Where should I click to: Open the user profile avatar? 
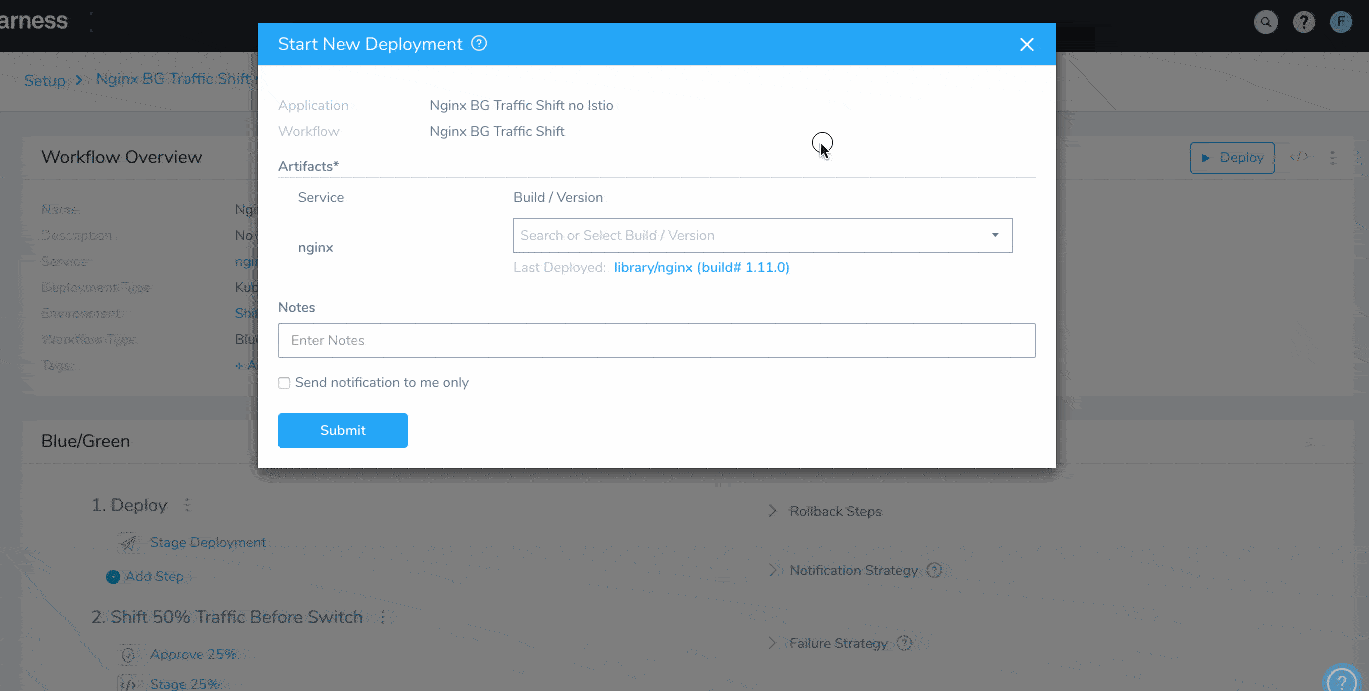tap(1341, 22)
